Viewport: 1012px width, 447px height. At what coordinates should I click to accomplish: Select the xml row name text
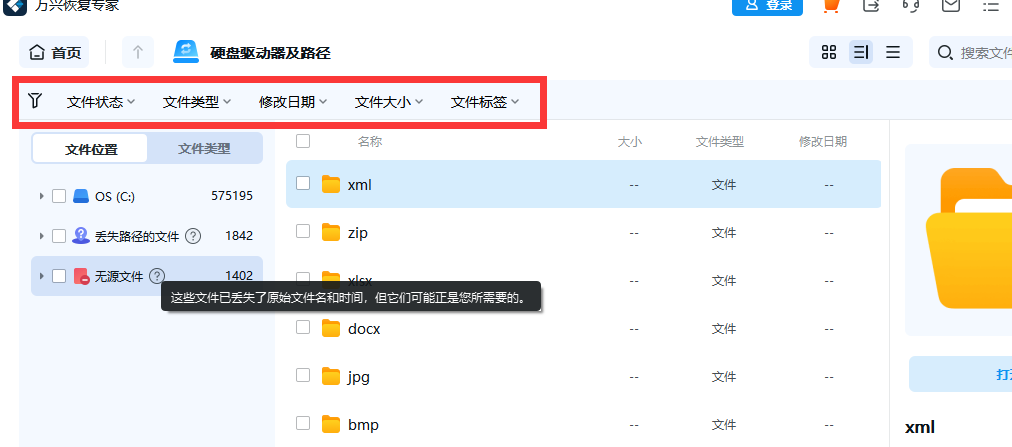point(359,184)
